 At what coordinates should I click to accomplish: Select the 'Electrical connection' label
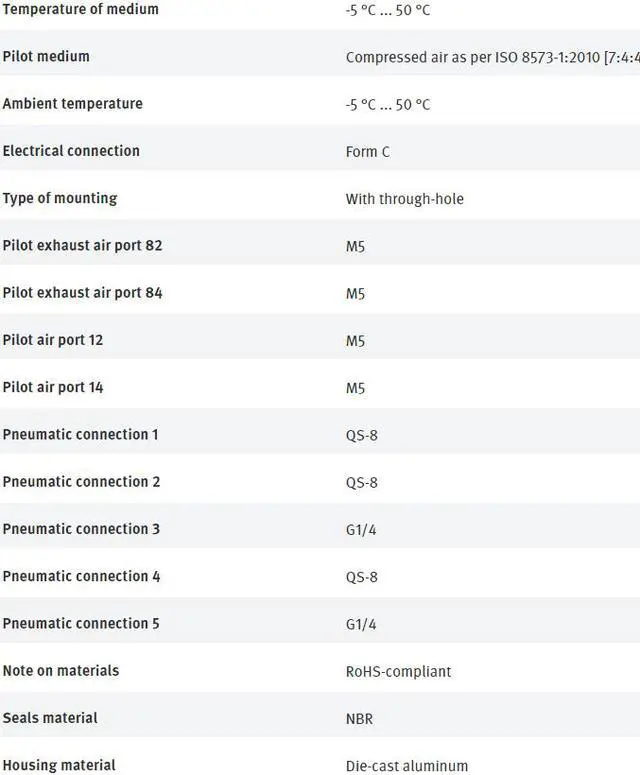click(x=71, y=151)
